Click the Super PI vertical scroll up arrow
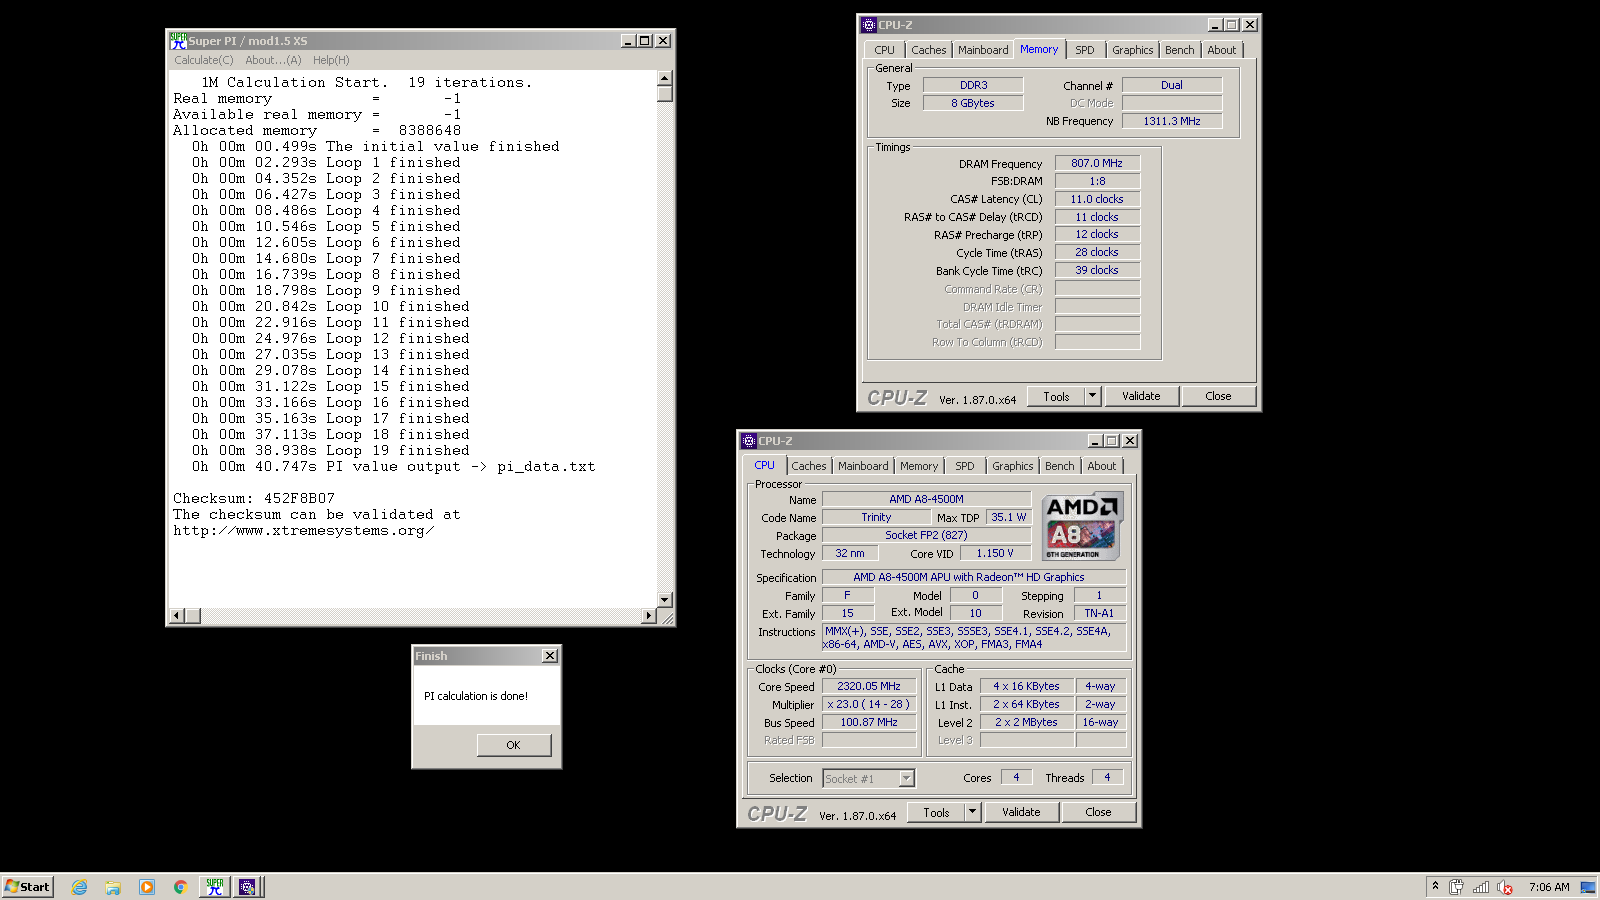This screenshot has height=900, width=1600. pyautogui.click(x=665, y=78)
